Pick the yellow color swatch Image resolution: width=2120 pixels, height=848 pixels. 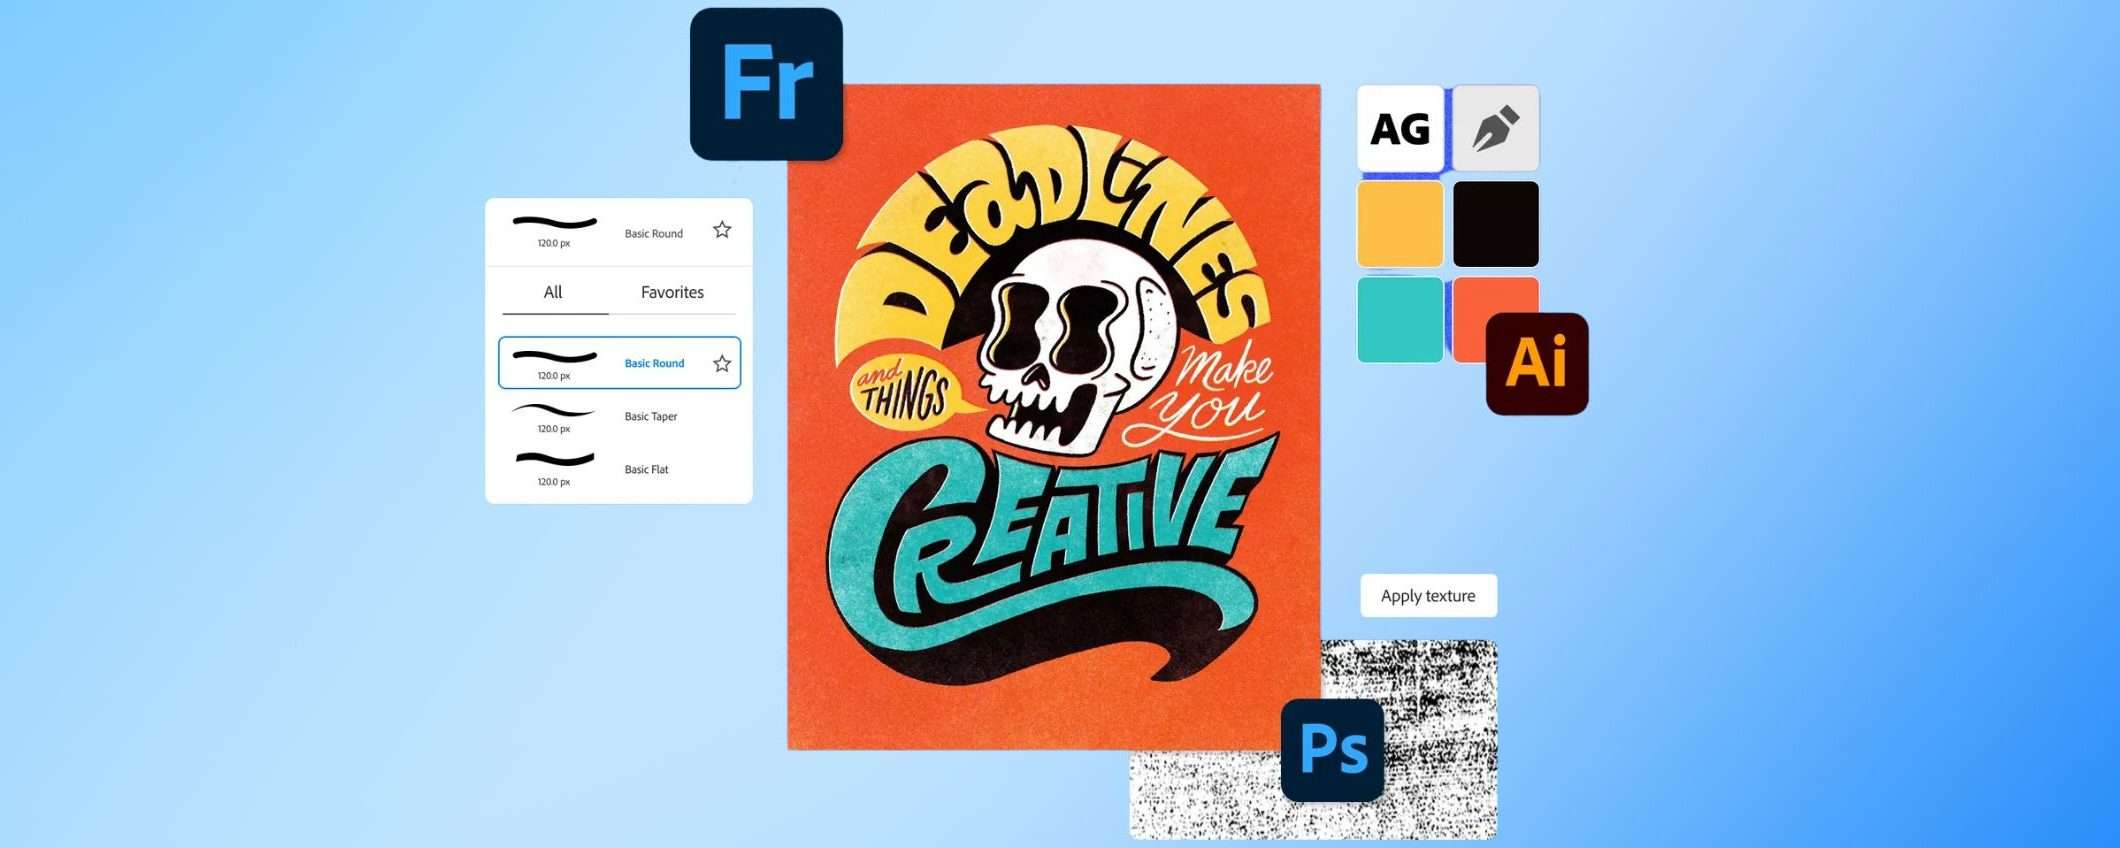click(1400, 224)
